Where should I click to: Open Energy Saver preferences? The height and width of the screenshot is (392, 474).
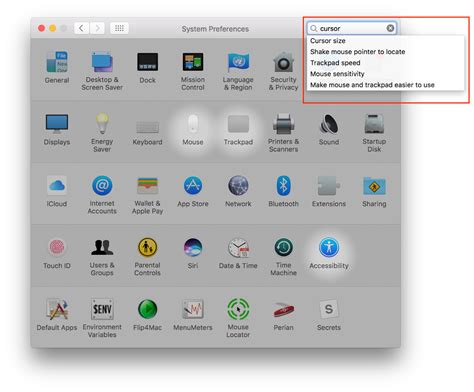point(102,133)
